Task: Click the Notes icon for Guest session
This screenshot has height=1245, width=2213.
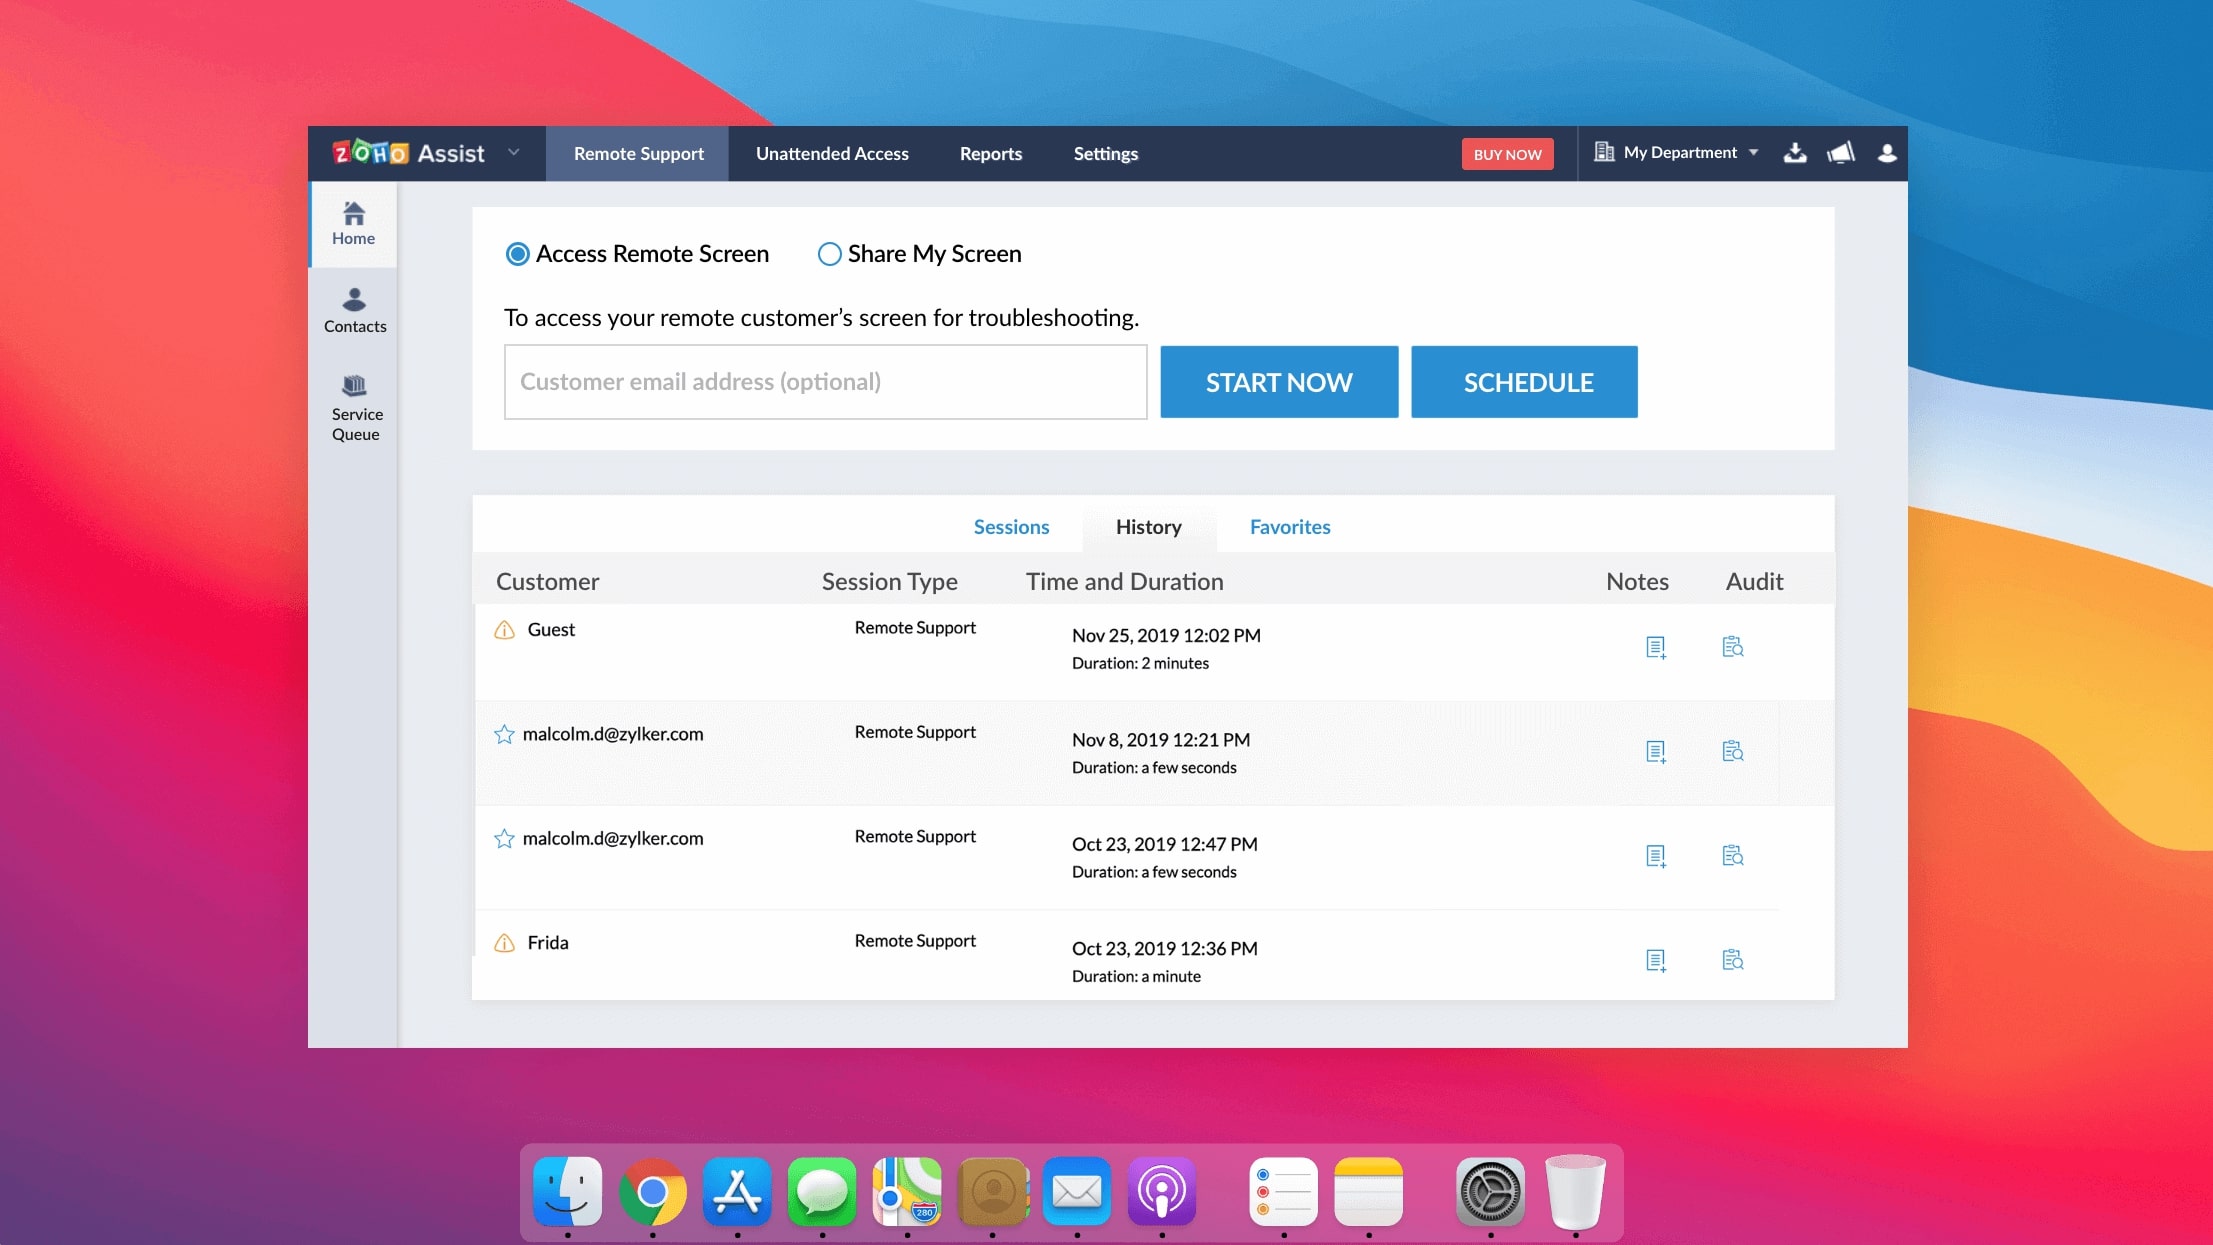Action: pyautogui.click(x=1655, y=646)
